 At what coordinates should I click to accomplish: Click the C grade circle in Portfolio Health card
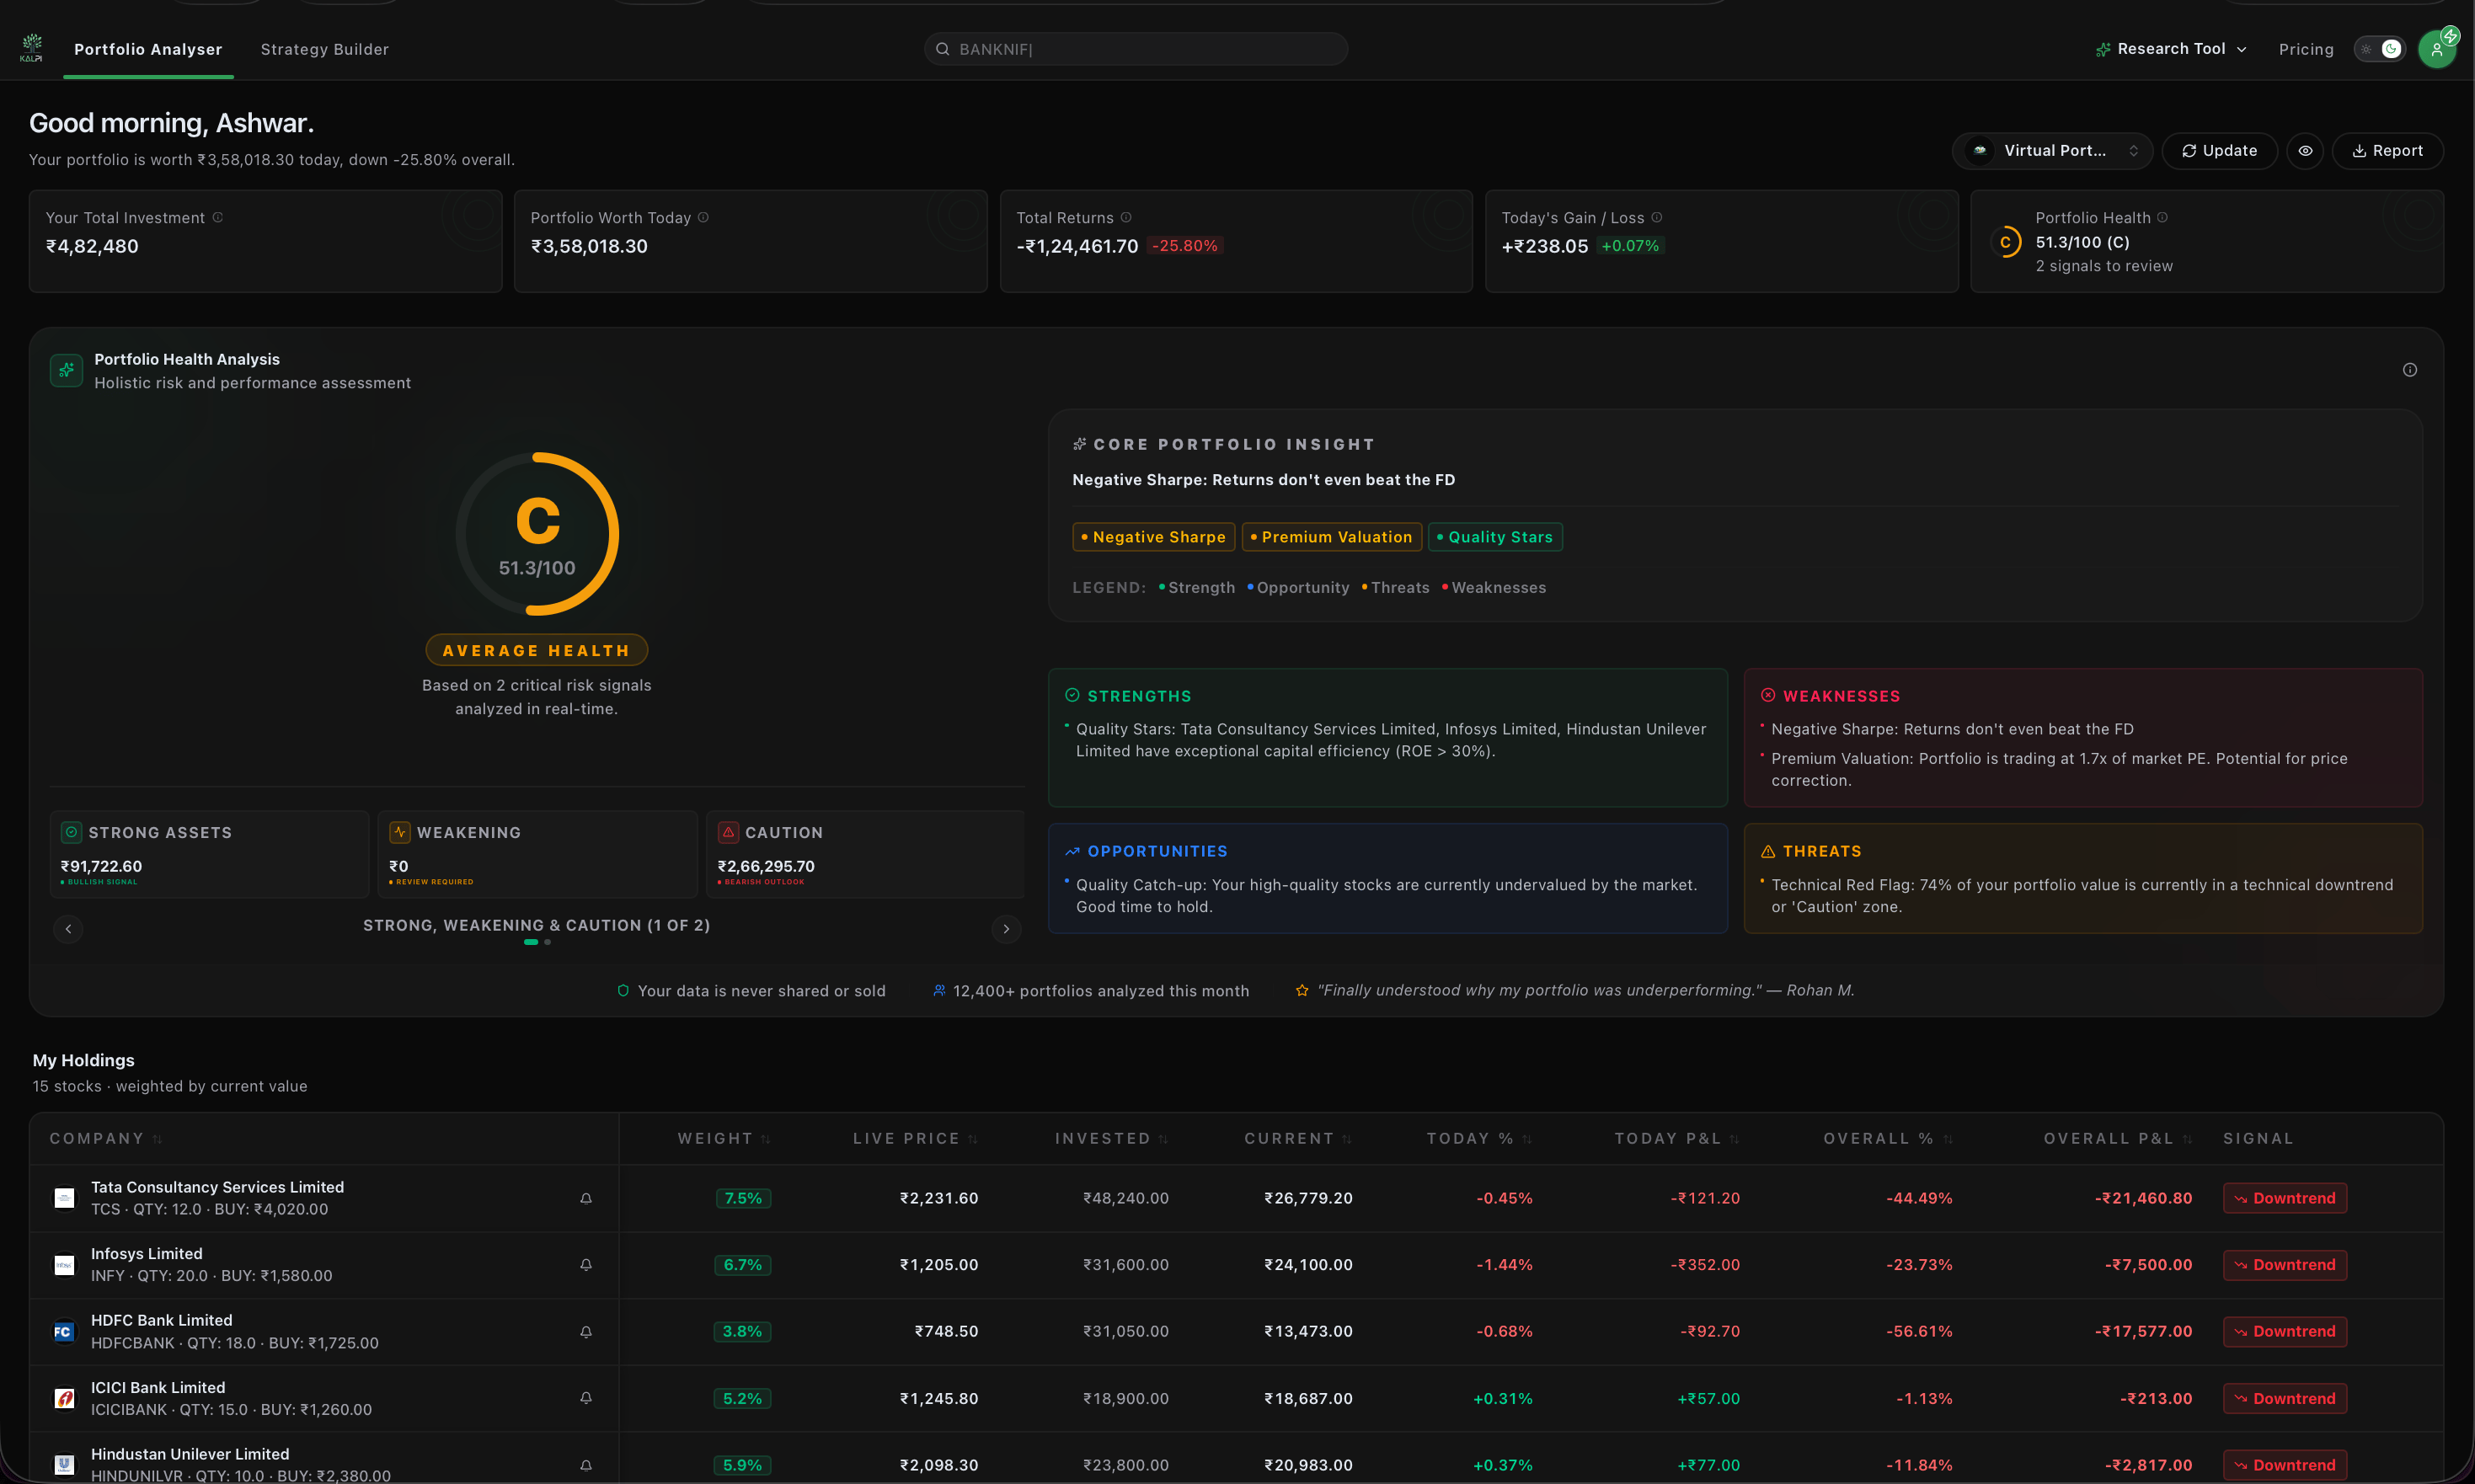tap(2005, 242)
